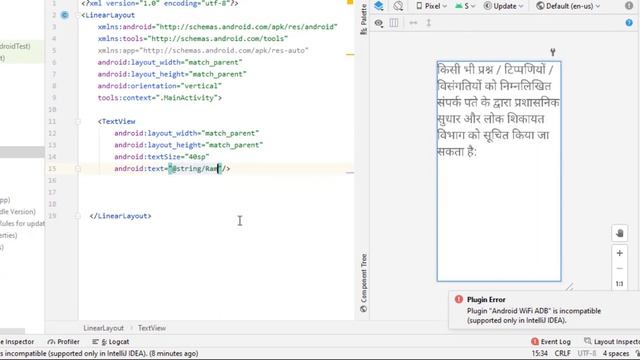Screen dimensions: 640x360
Task: Open the Logcat tool window
Action: (x=111, y=342)
